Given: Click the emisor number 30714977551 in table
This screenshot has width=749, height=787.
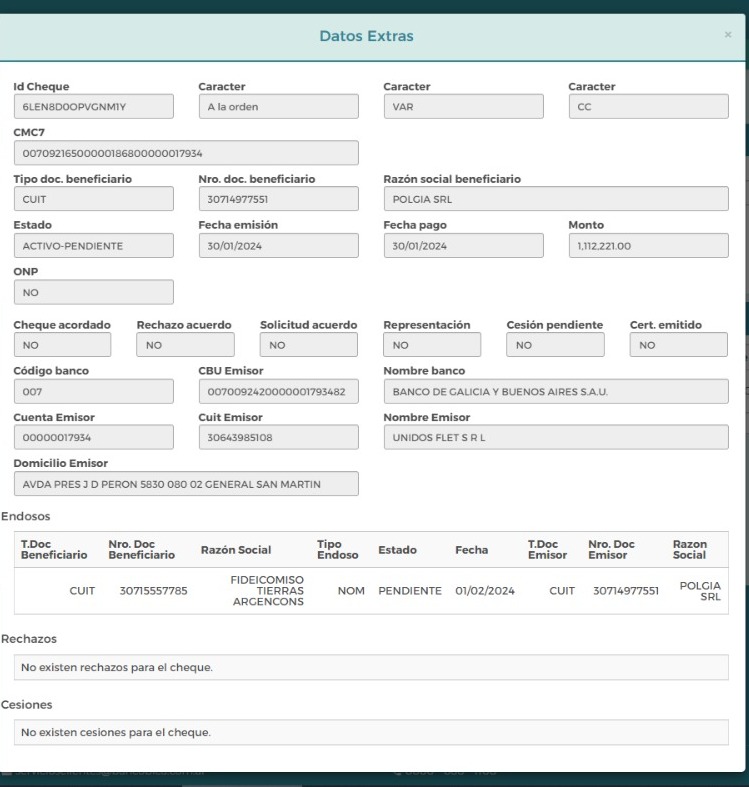Looking at the screenshot, I should point(626,591).
